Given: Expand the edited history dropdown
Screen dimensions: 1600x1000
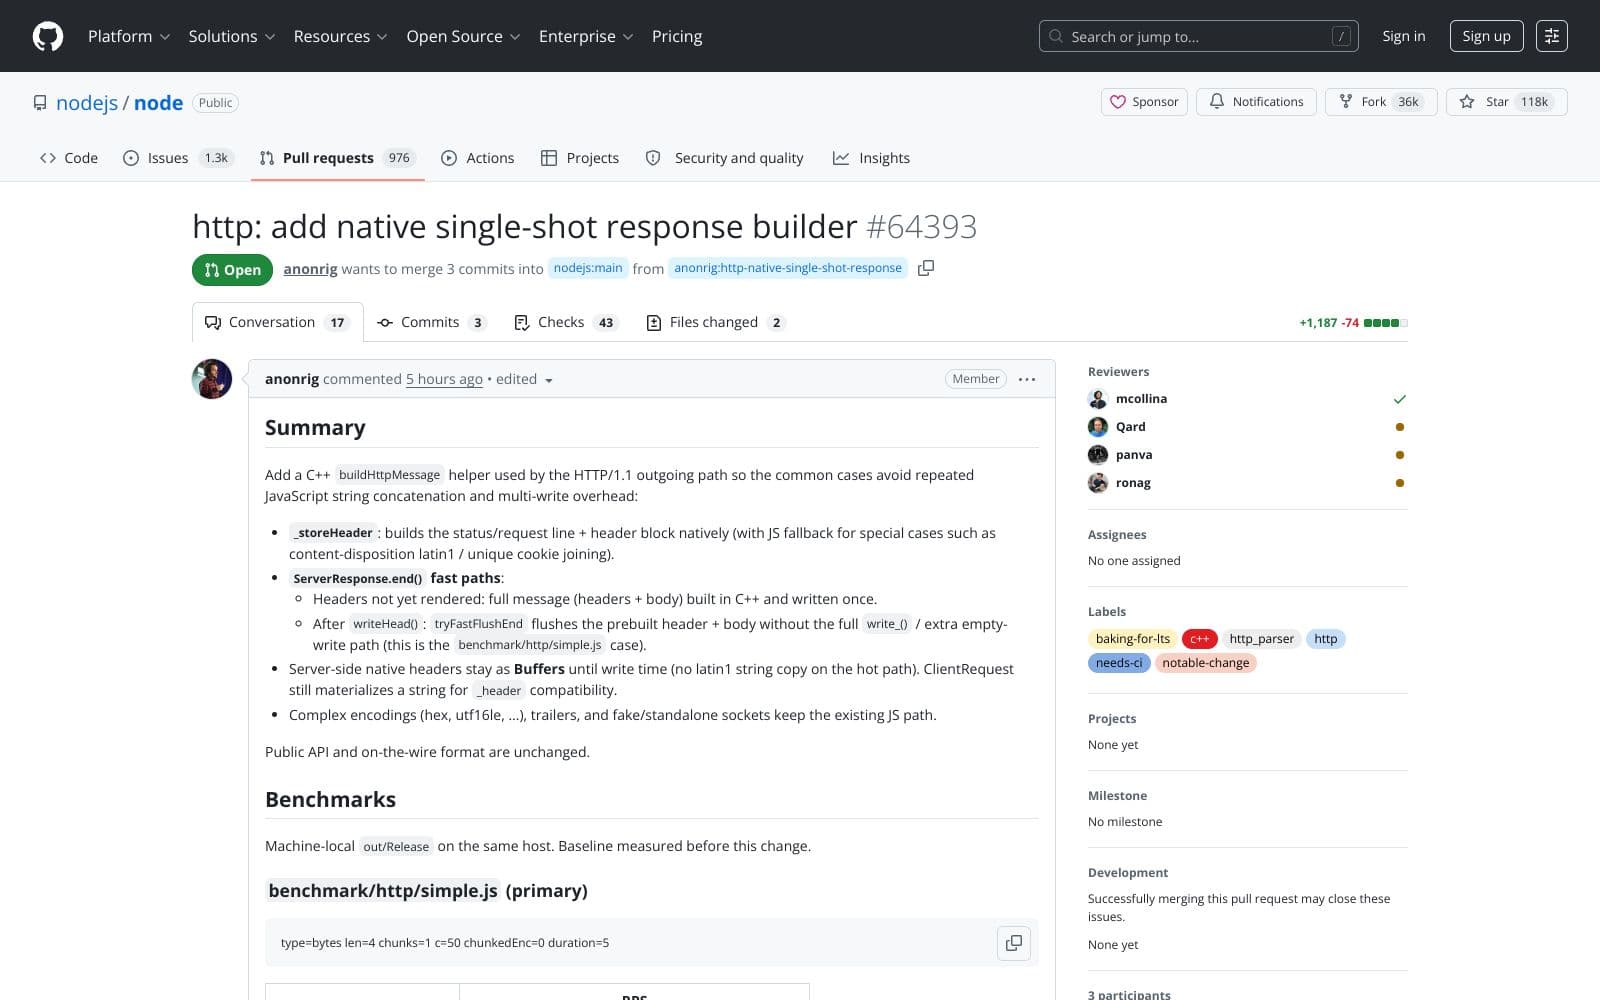Looking at the screenshot, I should point(525,379).
